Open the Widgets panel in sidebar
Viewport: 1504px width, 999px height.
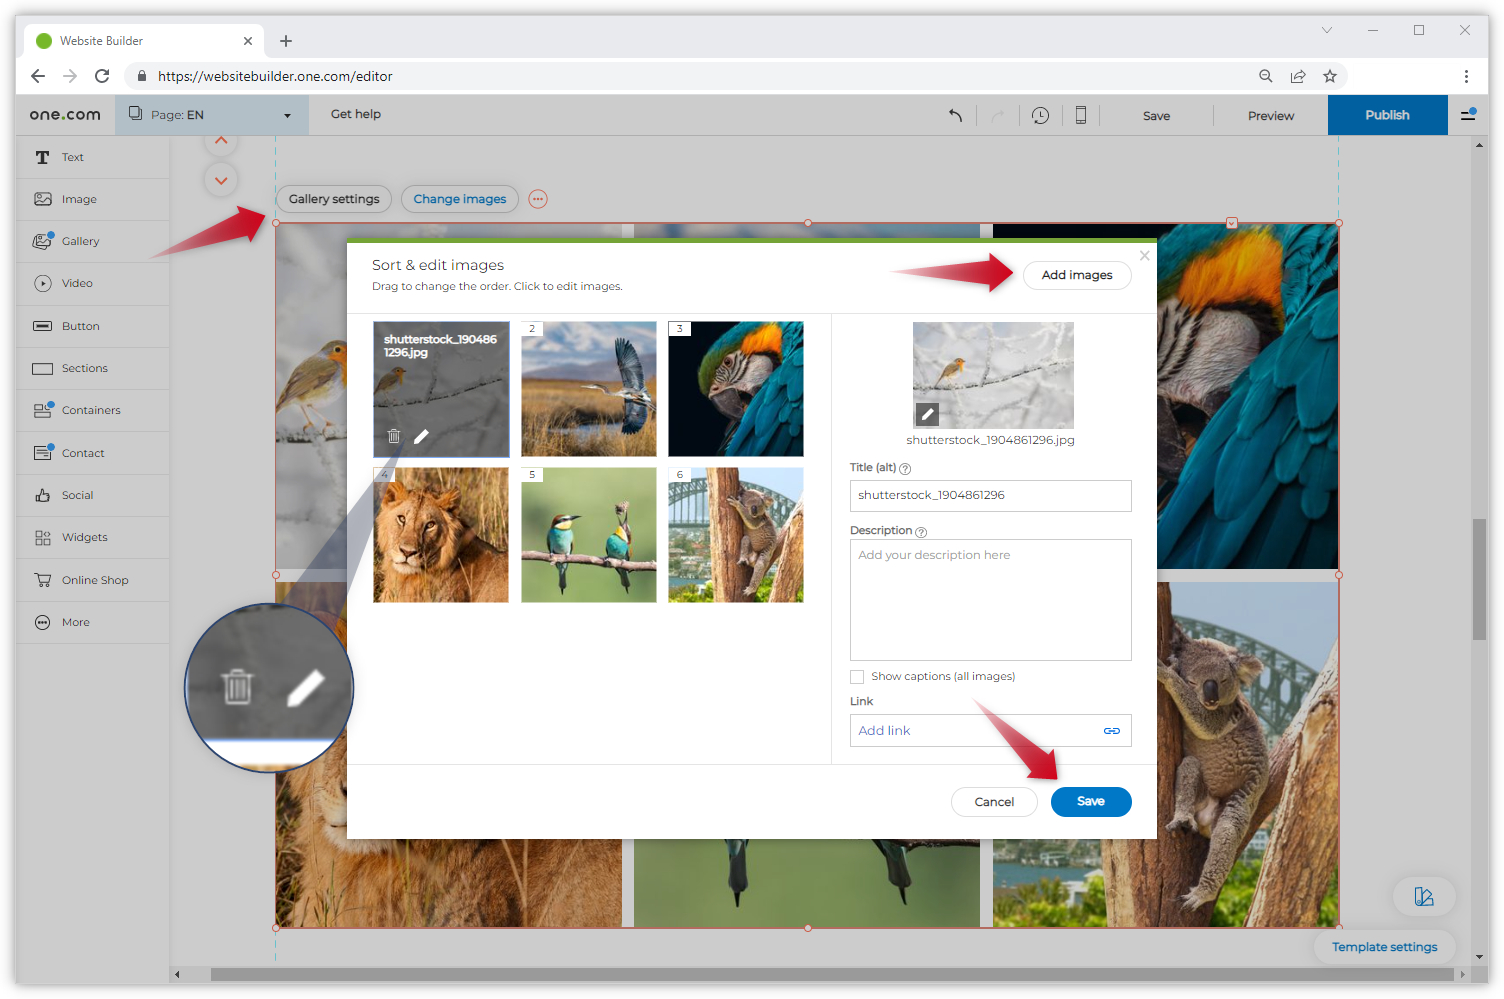[x=84, y=537]
